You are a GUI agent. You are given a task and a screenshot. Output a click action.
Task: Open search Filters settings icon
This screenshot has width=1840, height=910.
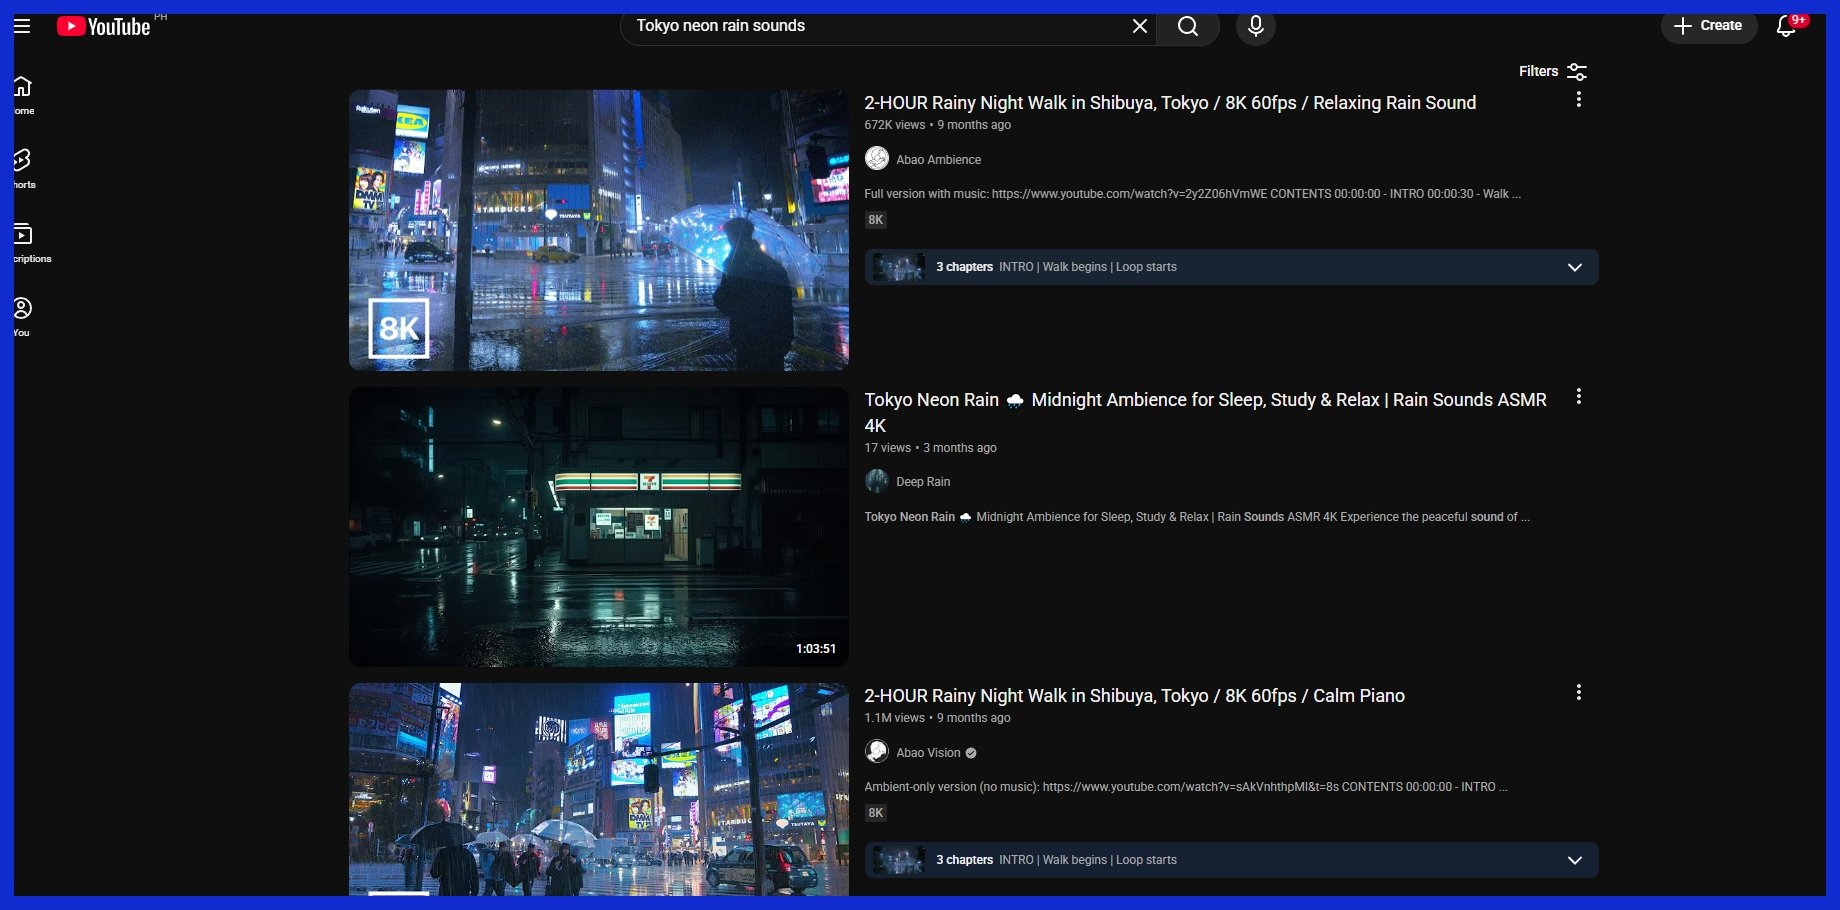coord(1577,71)
